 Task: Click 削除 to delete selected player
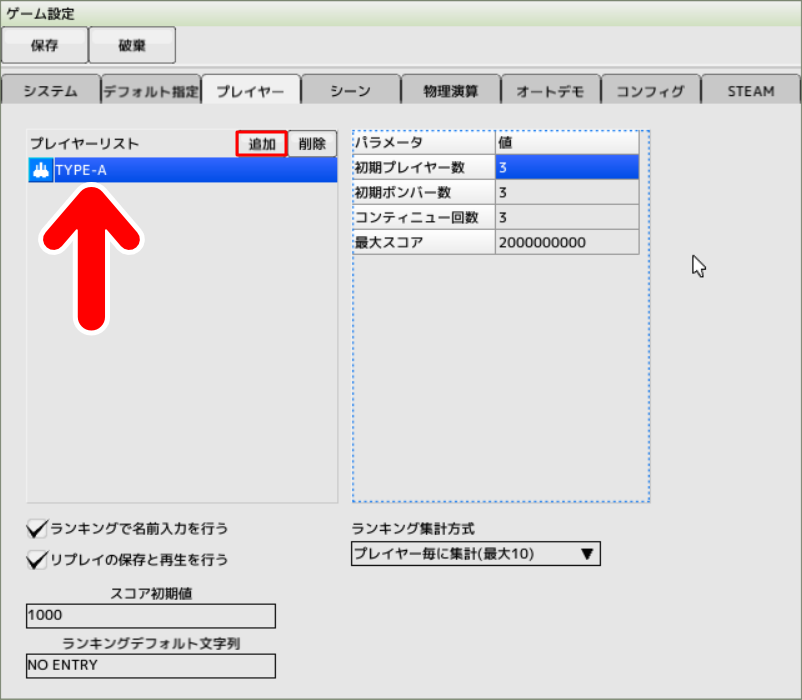coord(312,143)
